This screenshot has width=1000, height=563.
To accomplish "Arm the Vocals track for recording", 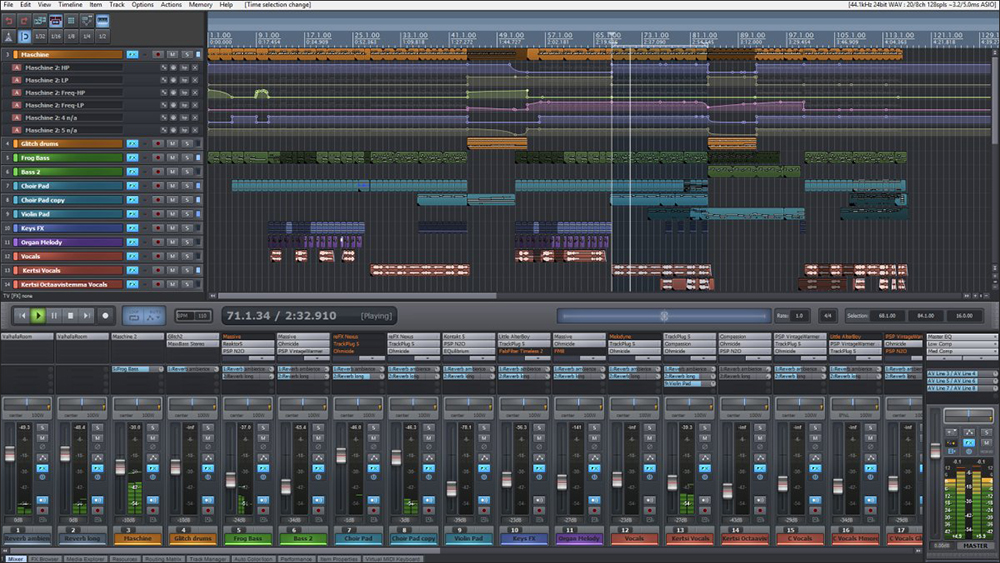I will (x=157, y=256).
